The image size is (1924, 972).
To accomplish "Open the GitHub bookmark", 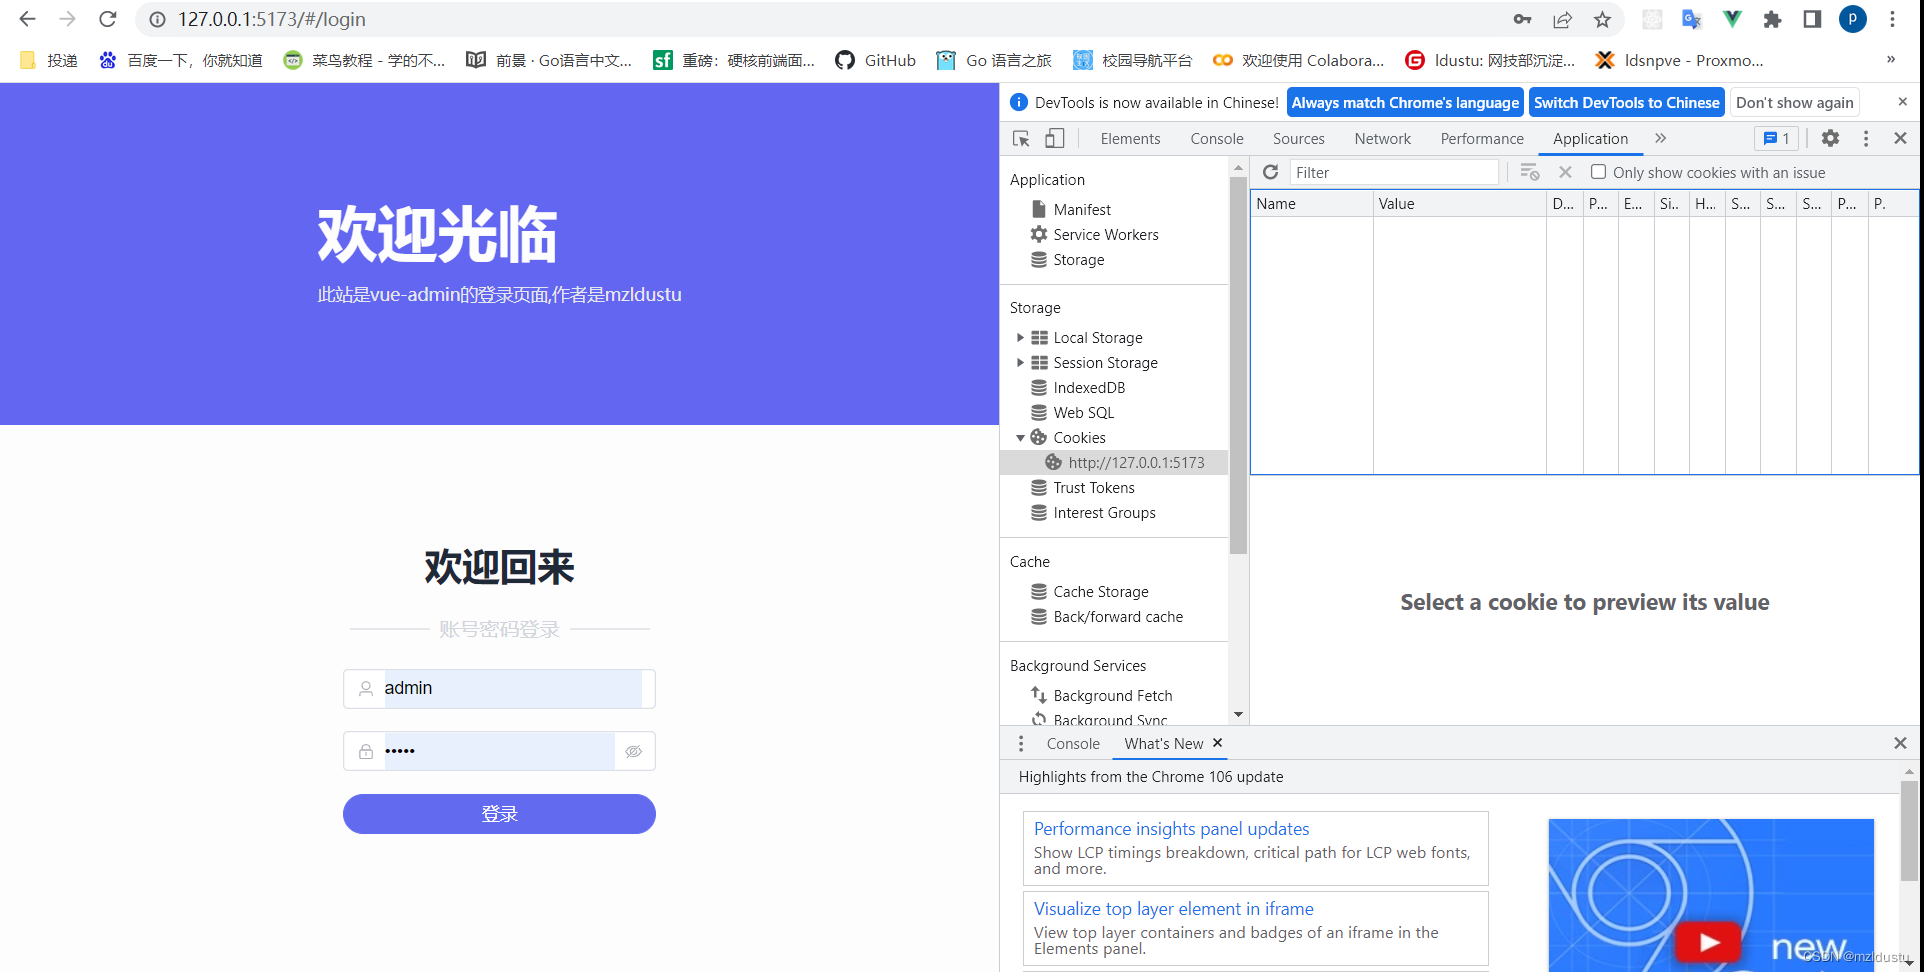I will coord(875,60).
